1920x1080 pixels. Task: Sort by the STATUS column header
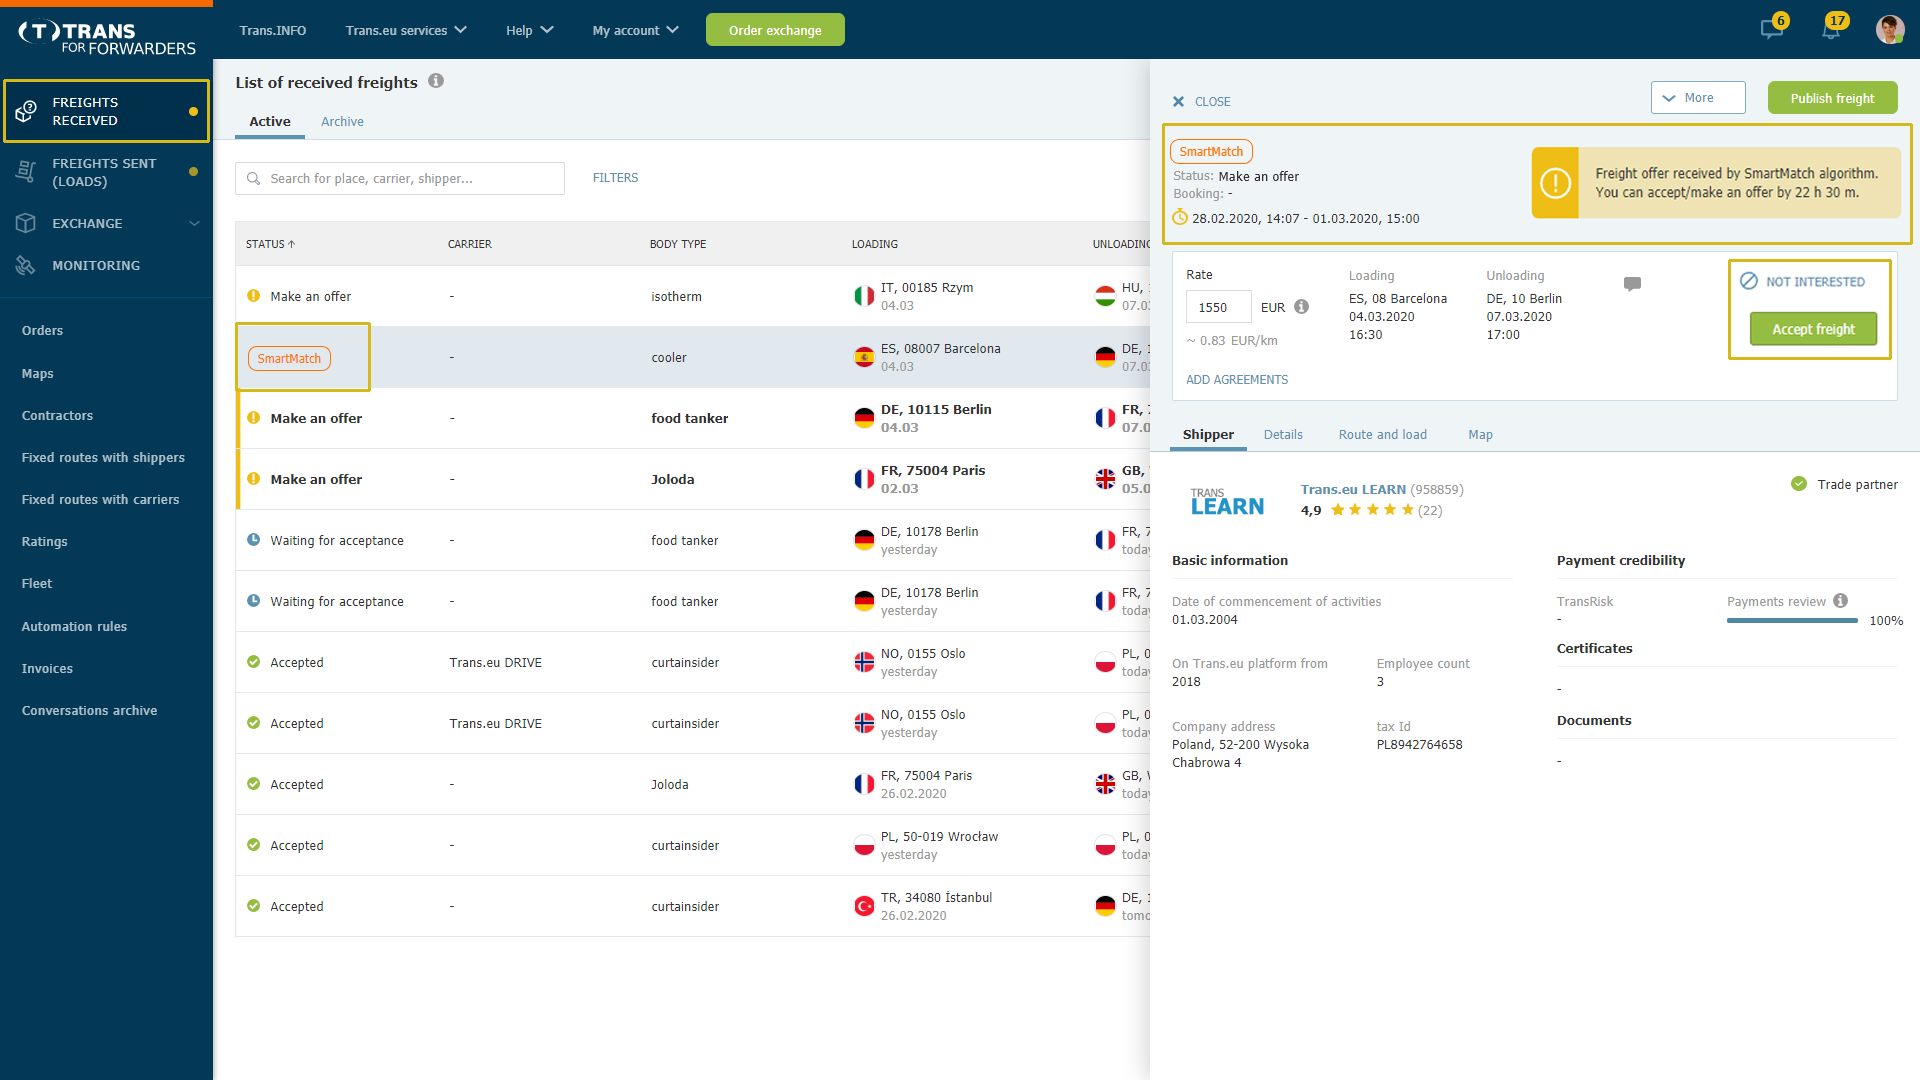pyautogui.click(x=270, y=244)
